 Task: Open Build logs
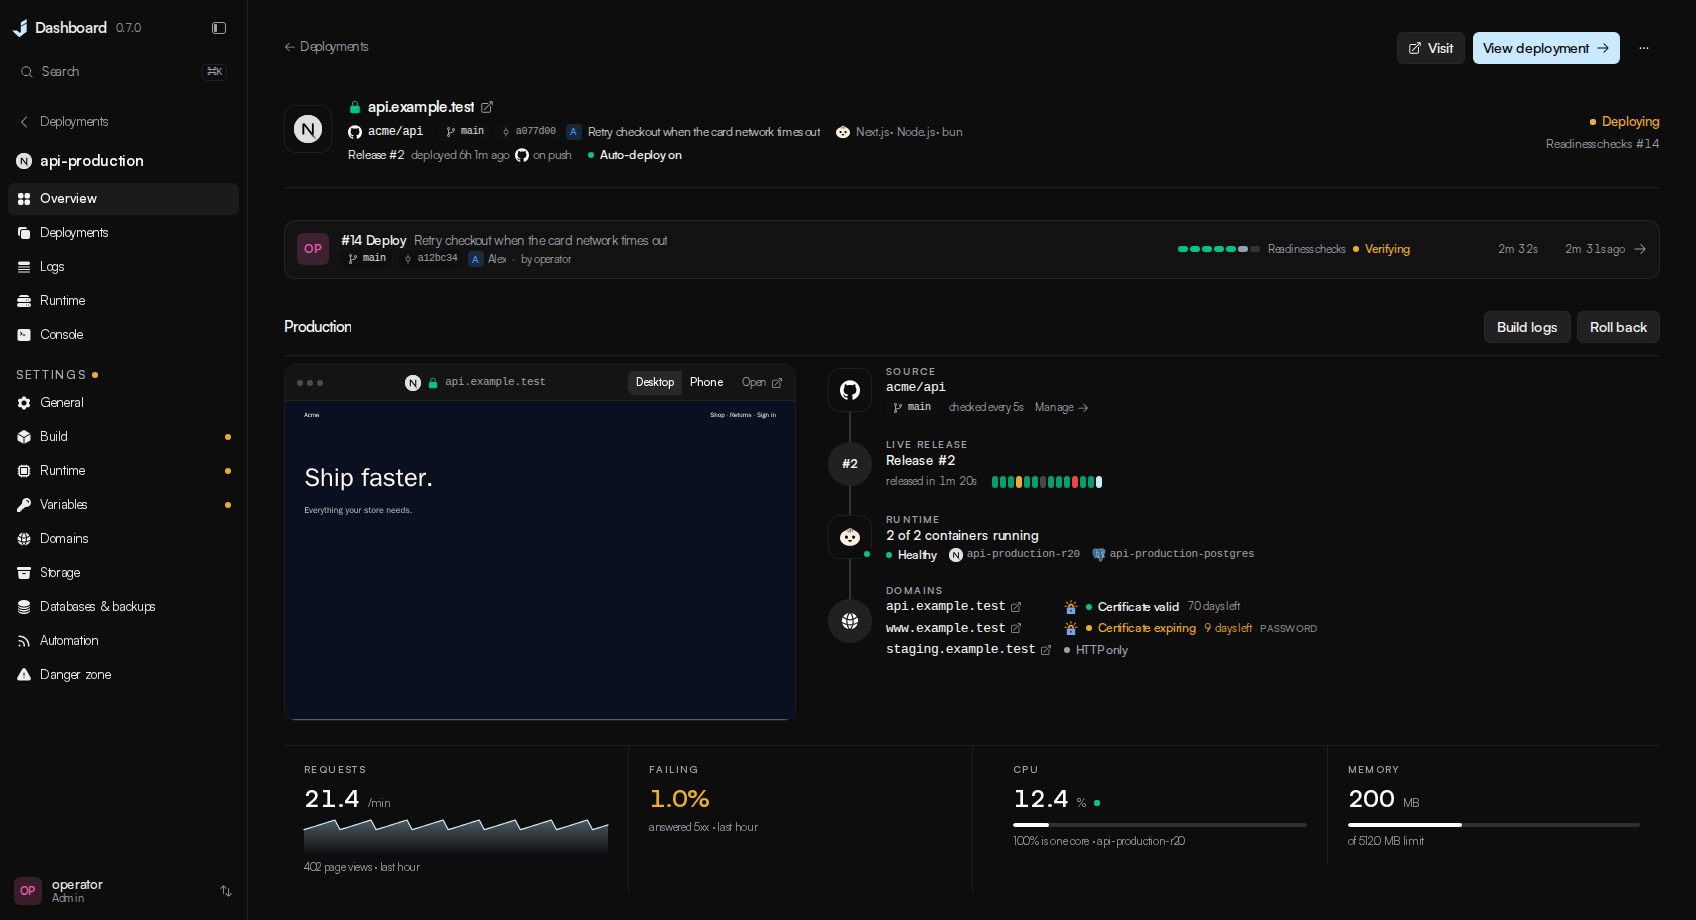click(1527, 327)
